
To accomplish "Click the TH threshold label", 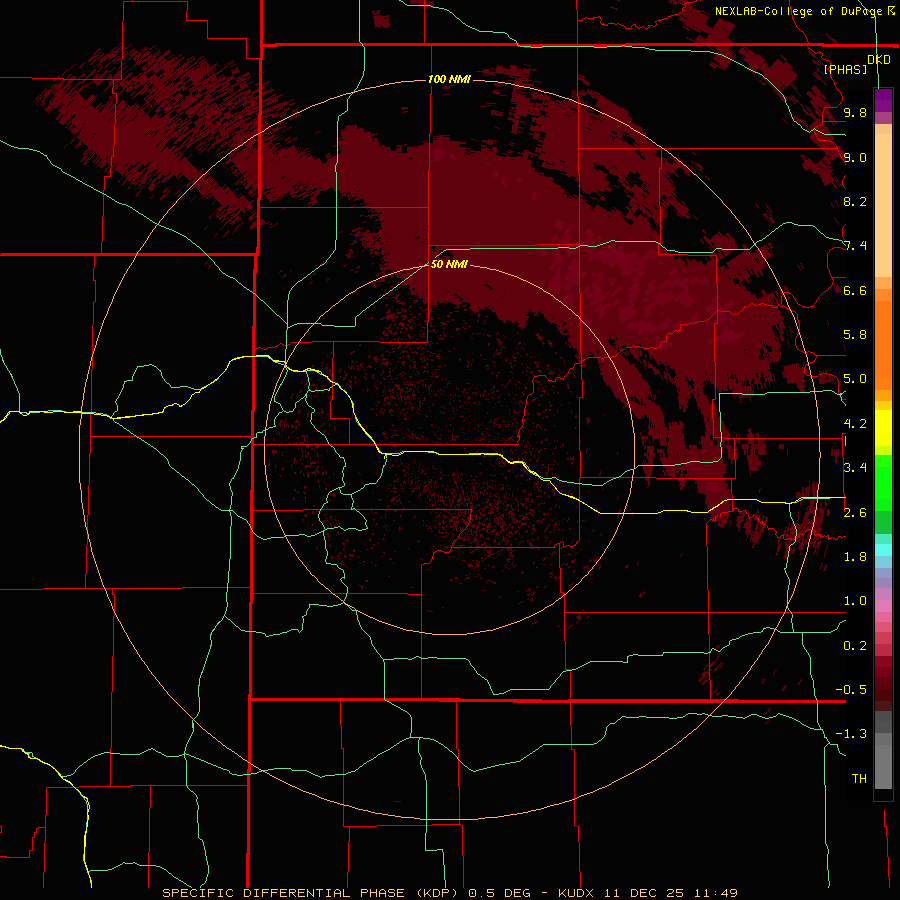I will pyautogui.click(x=859, y=779).
